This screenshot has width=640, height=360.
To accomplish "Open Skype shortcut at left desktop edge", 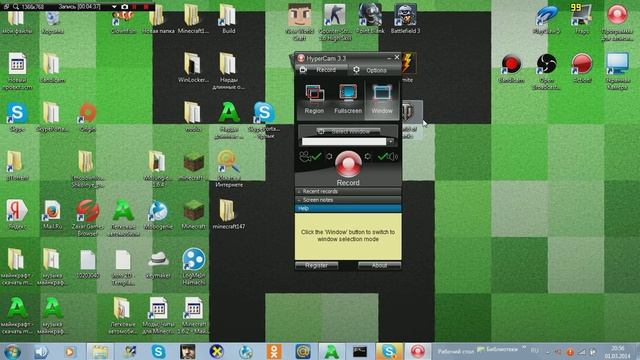I will [x=17, y=118].
